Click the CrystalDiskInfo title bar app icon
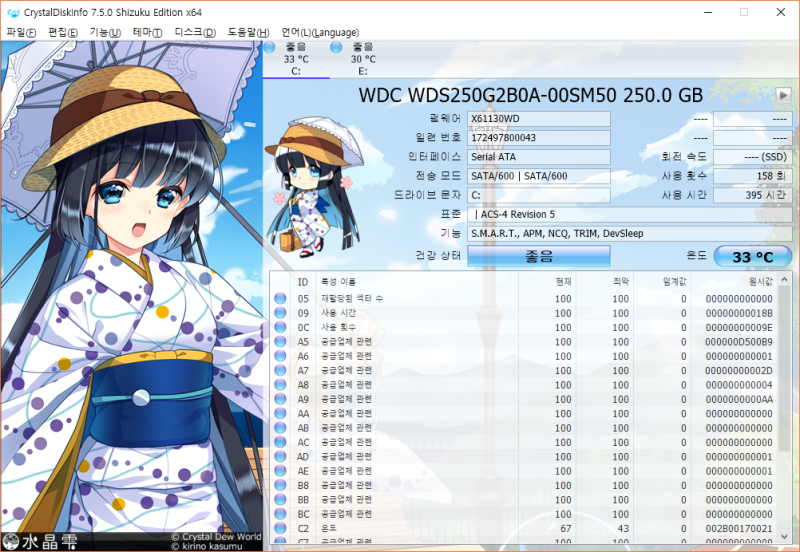The image size is (800, 552). 13,12
